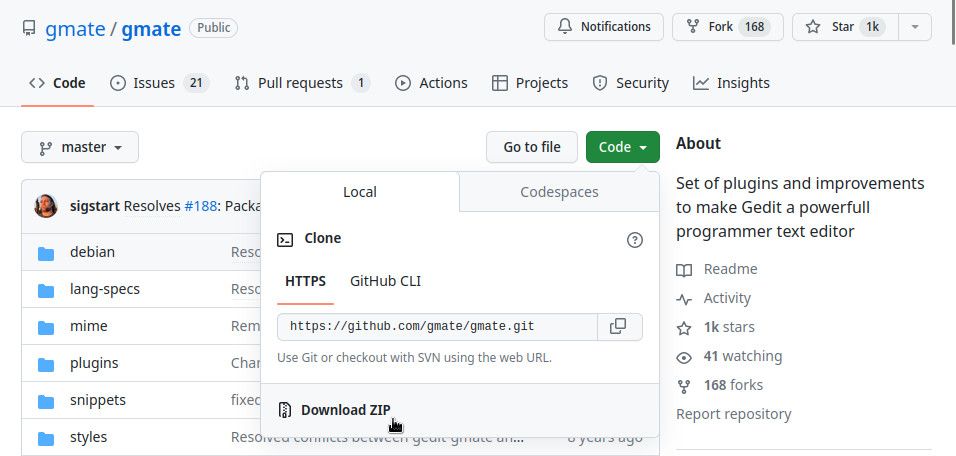Image resolution: width=956 pixels, height=456 pixels.
Task: Click the snippets folder icon
Action: [x=46, y=402]
